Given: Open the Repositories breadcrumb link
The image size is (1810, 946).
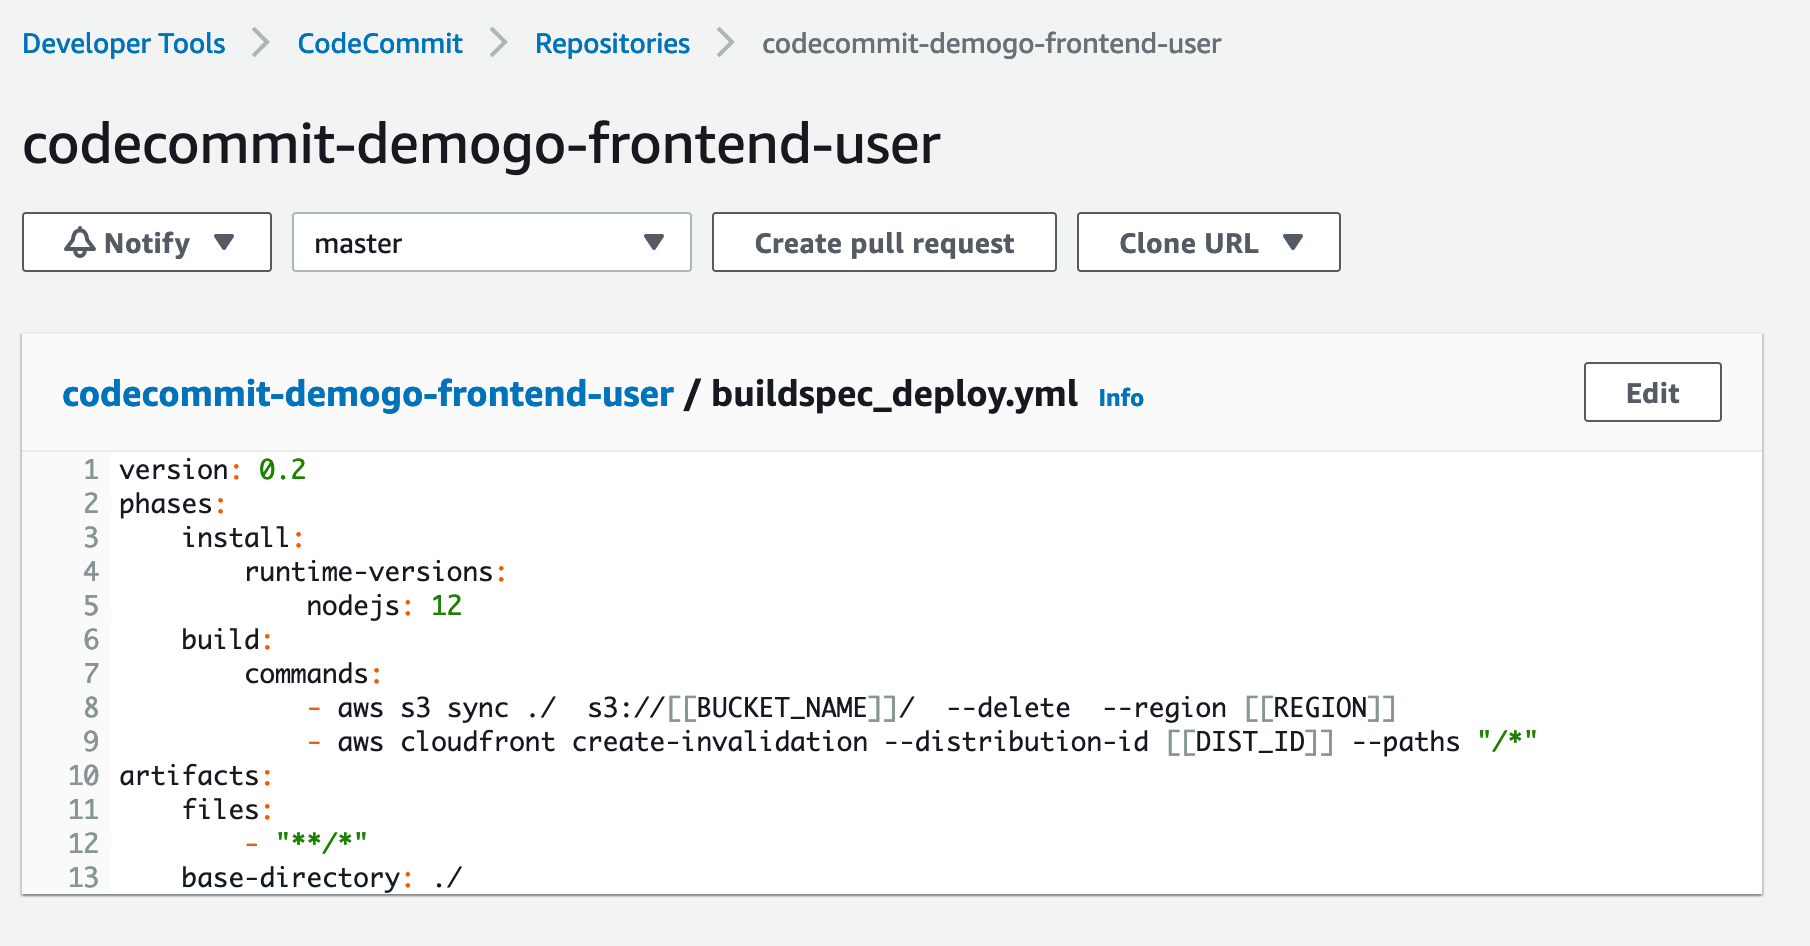Looking at the screenshot, I should (x=612, y=44).
